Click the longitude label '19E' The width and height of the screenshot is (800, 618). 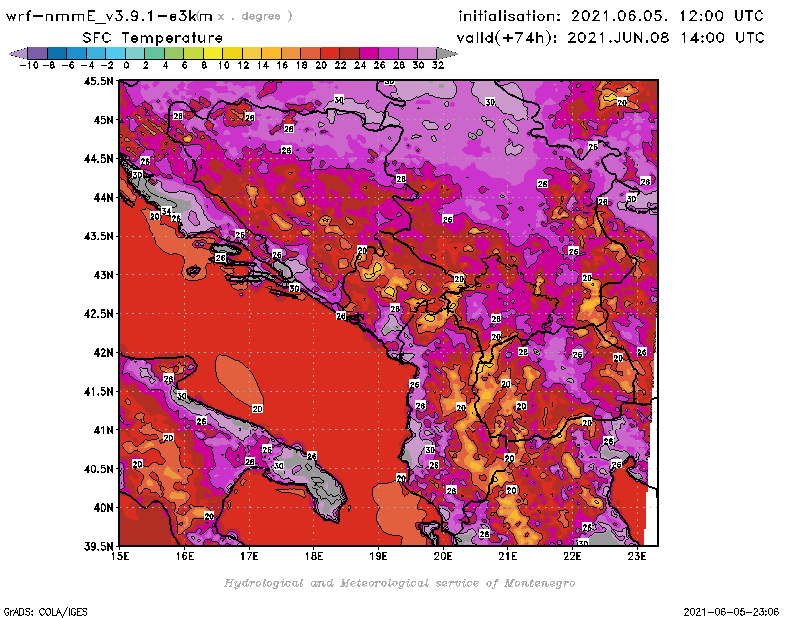pos(379,556)
